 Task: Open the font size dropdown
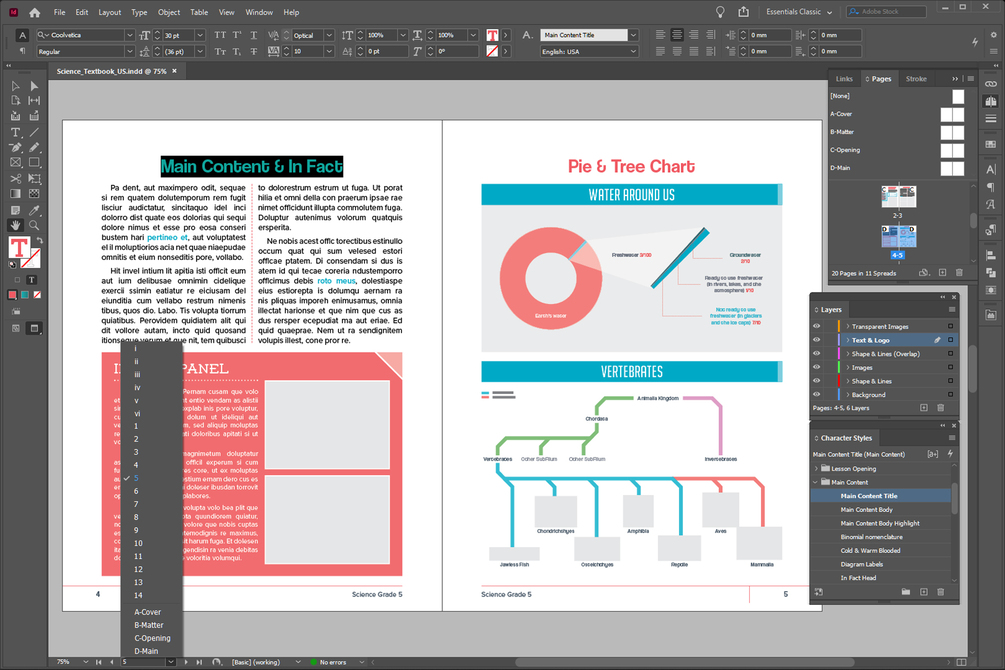point(200,35)
